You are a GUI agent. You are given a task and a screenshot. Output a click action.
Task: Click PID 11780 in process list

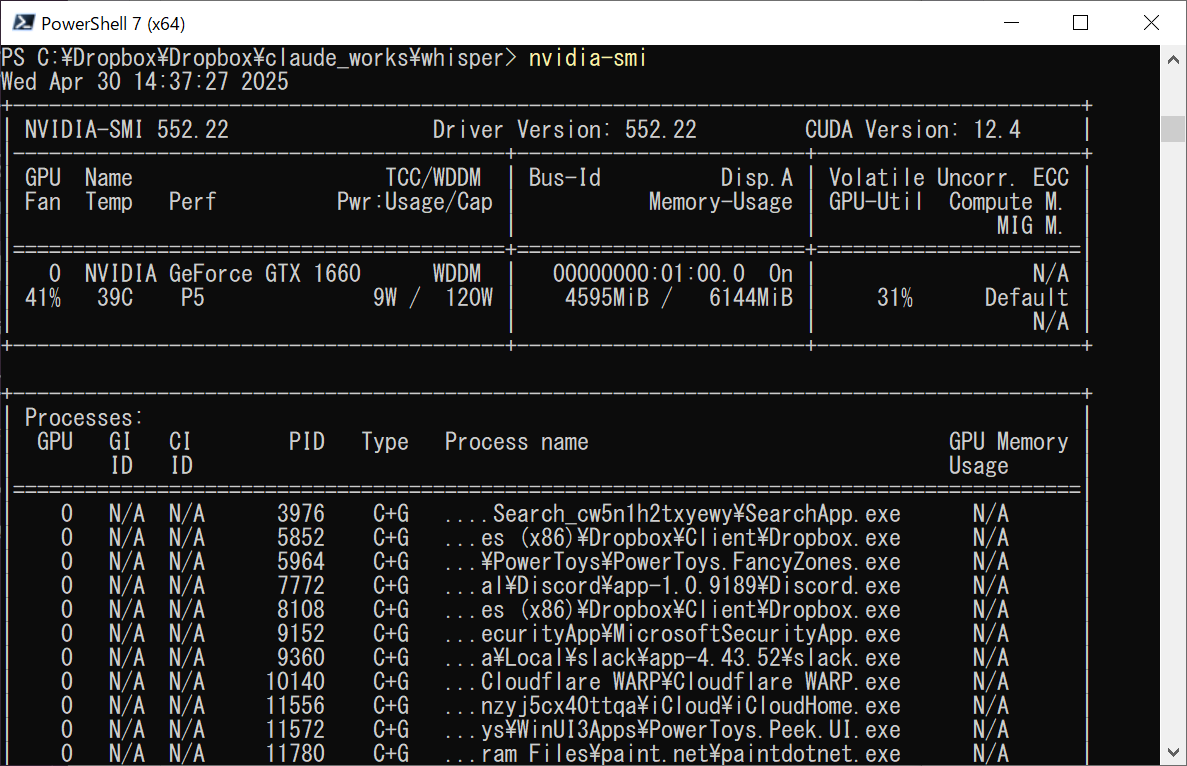click(x=294, y=754)
